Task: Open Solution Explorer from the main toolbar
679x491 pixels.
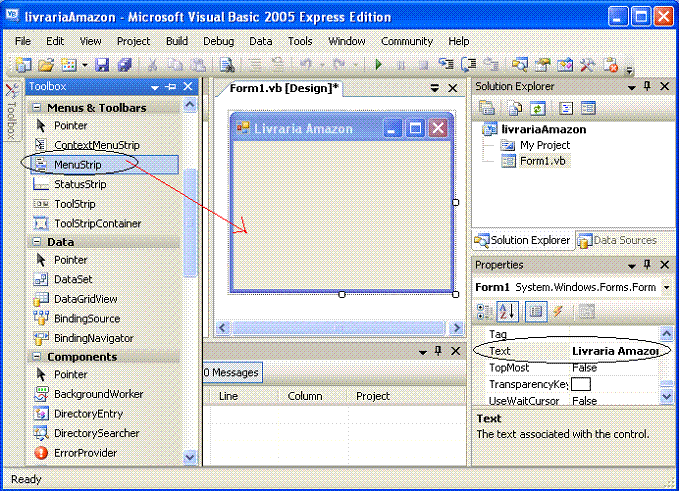Action: coord(519,65)
